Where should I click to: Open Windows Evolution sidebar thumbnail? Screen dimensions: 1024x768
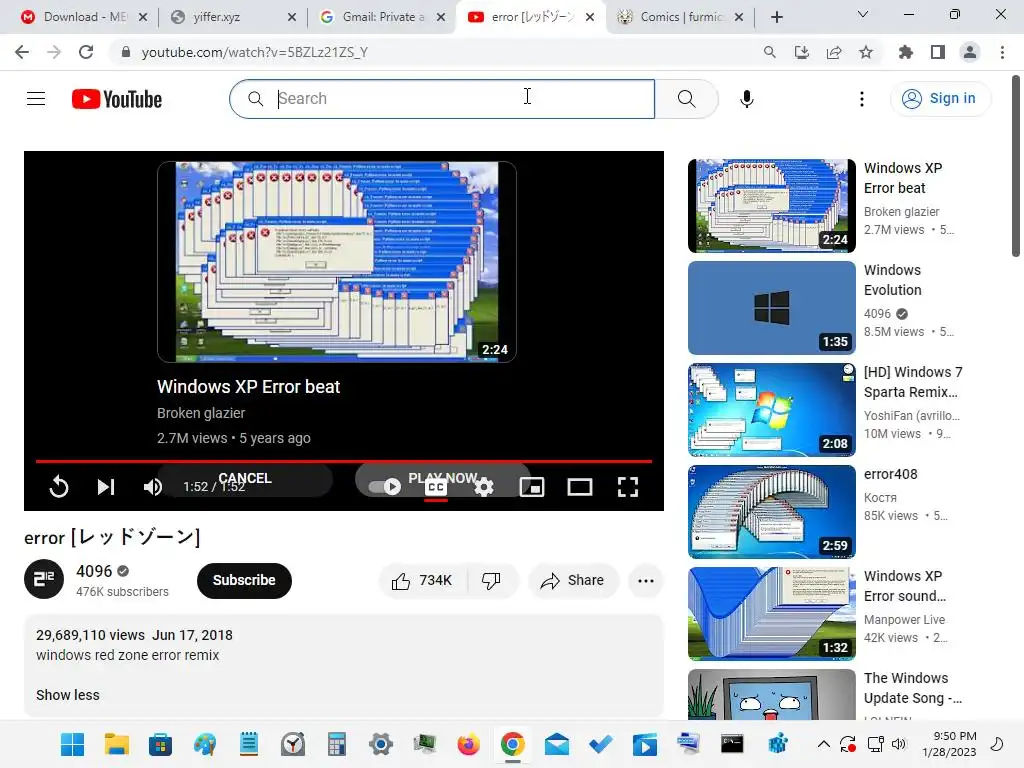tap(772, 308)
